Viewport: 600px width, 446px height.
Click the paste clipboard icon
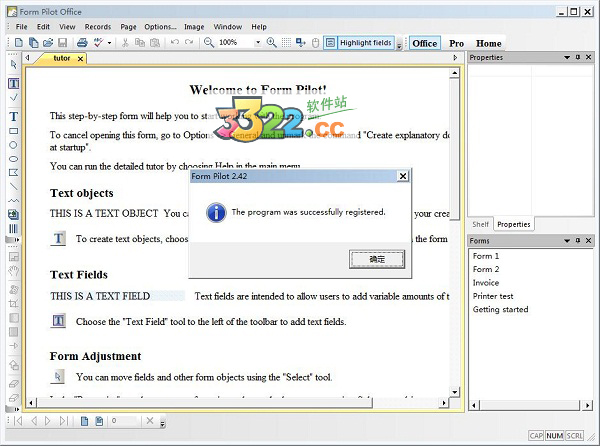point(155,42)
